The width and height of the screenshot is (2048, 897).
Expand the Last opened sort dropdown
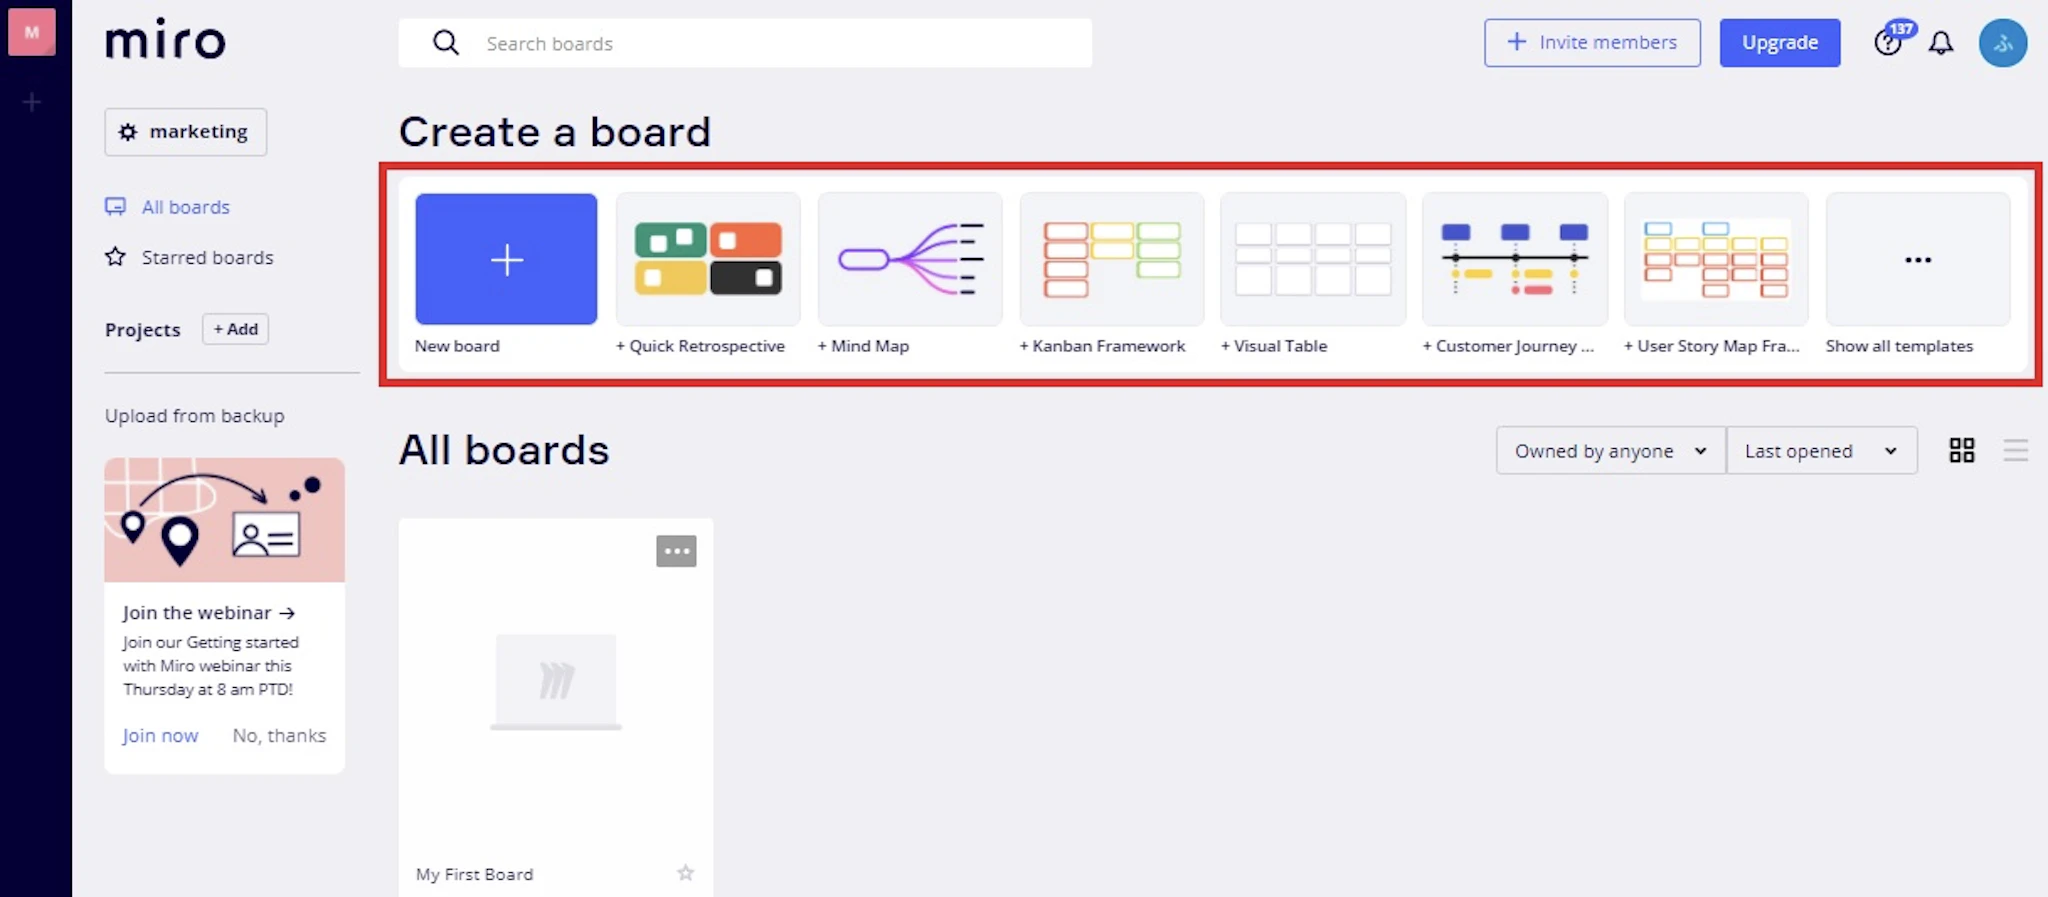tap(1821, 451)
